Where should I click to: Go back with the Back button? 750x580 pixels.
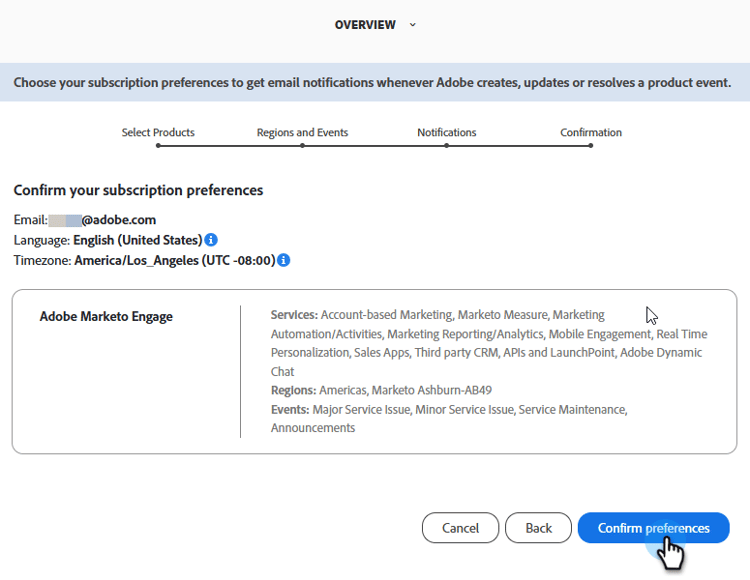coord(538,528)
